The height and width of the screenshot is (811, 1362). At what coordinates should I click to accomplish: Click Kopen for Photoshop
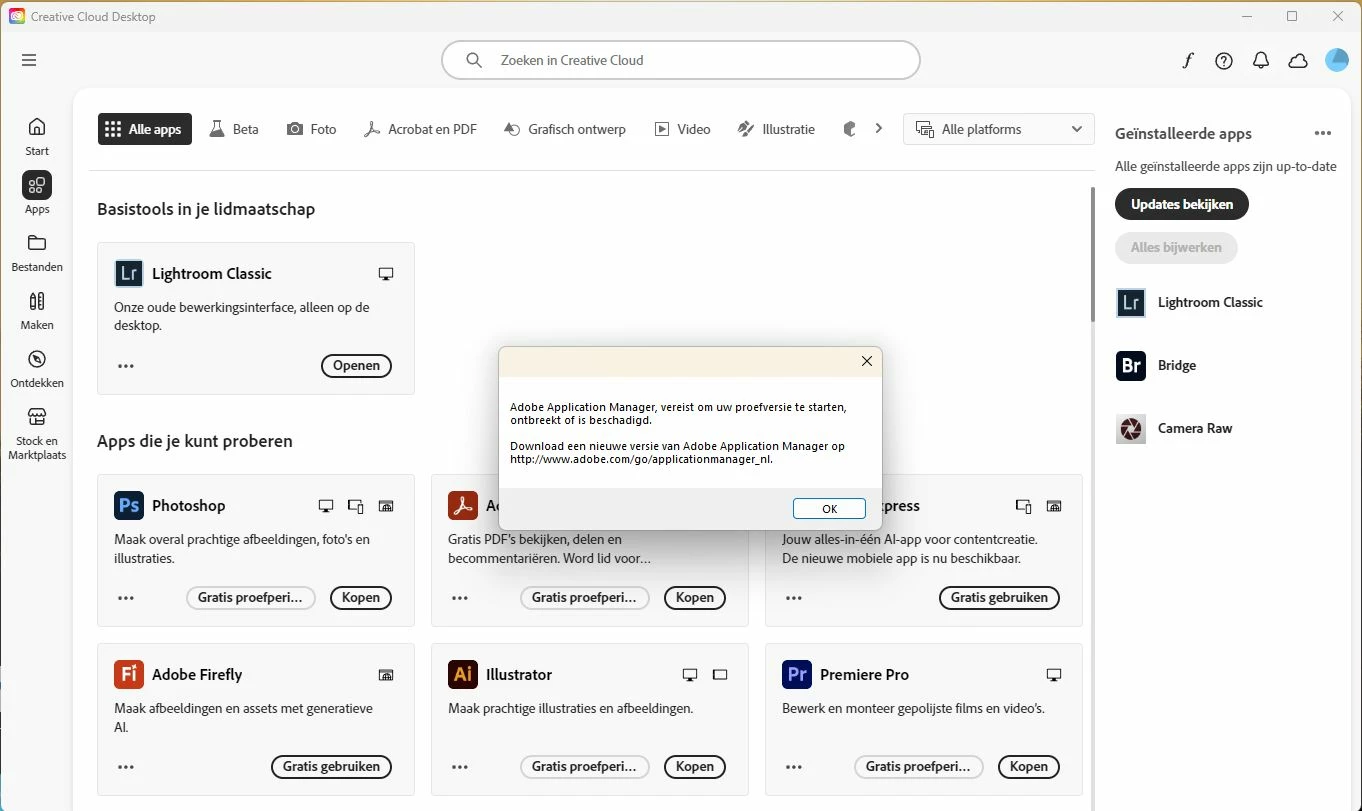click(x=361, y=598)
